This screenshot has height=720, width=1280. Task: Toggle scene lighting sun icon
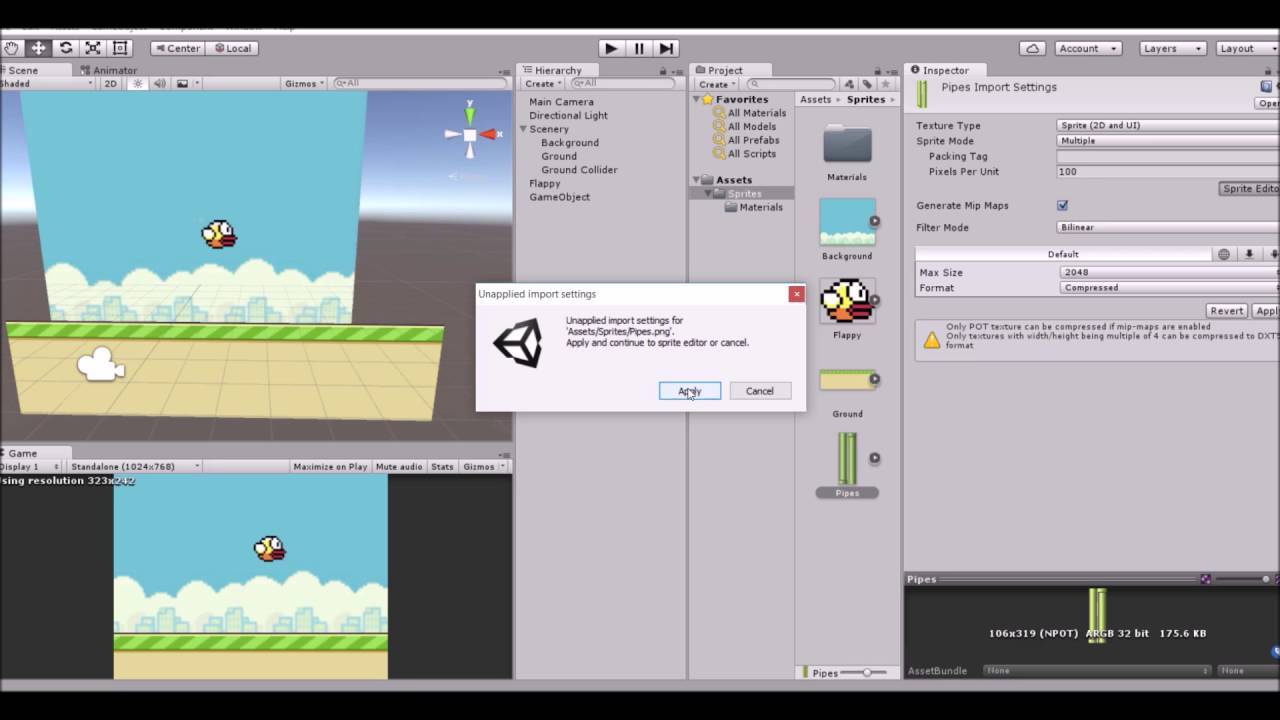tap(138, 84)
